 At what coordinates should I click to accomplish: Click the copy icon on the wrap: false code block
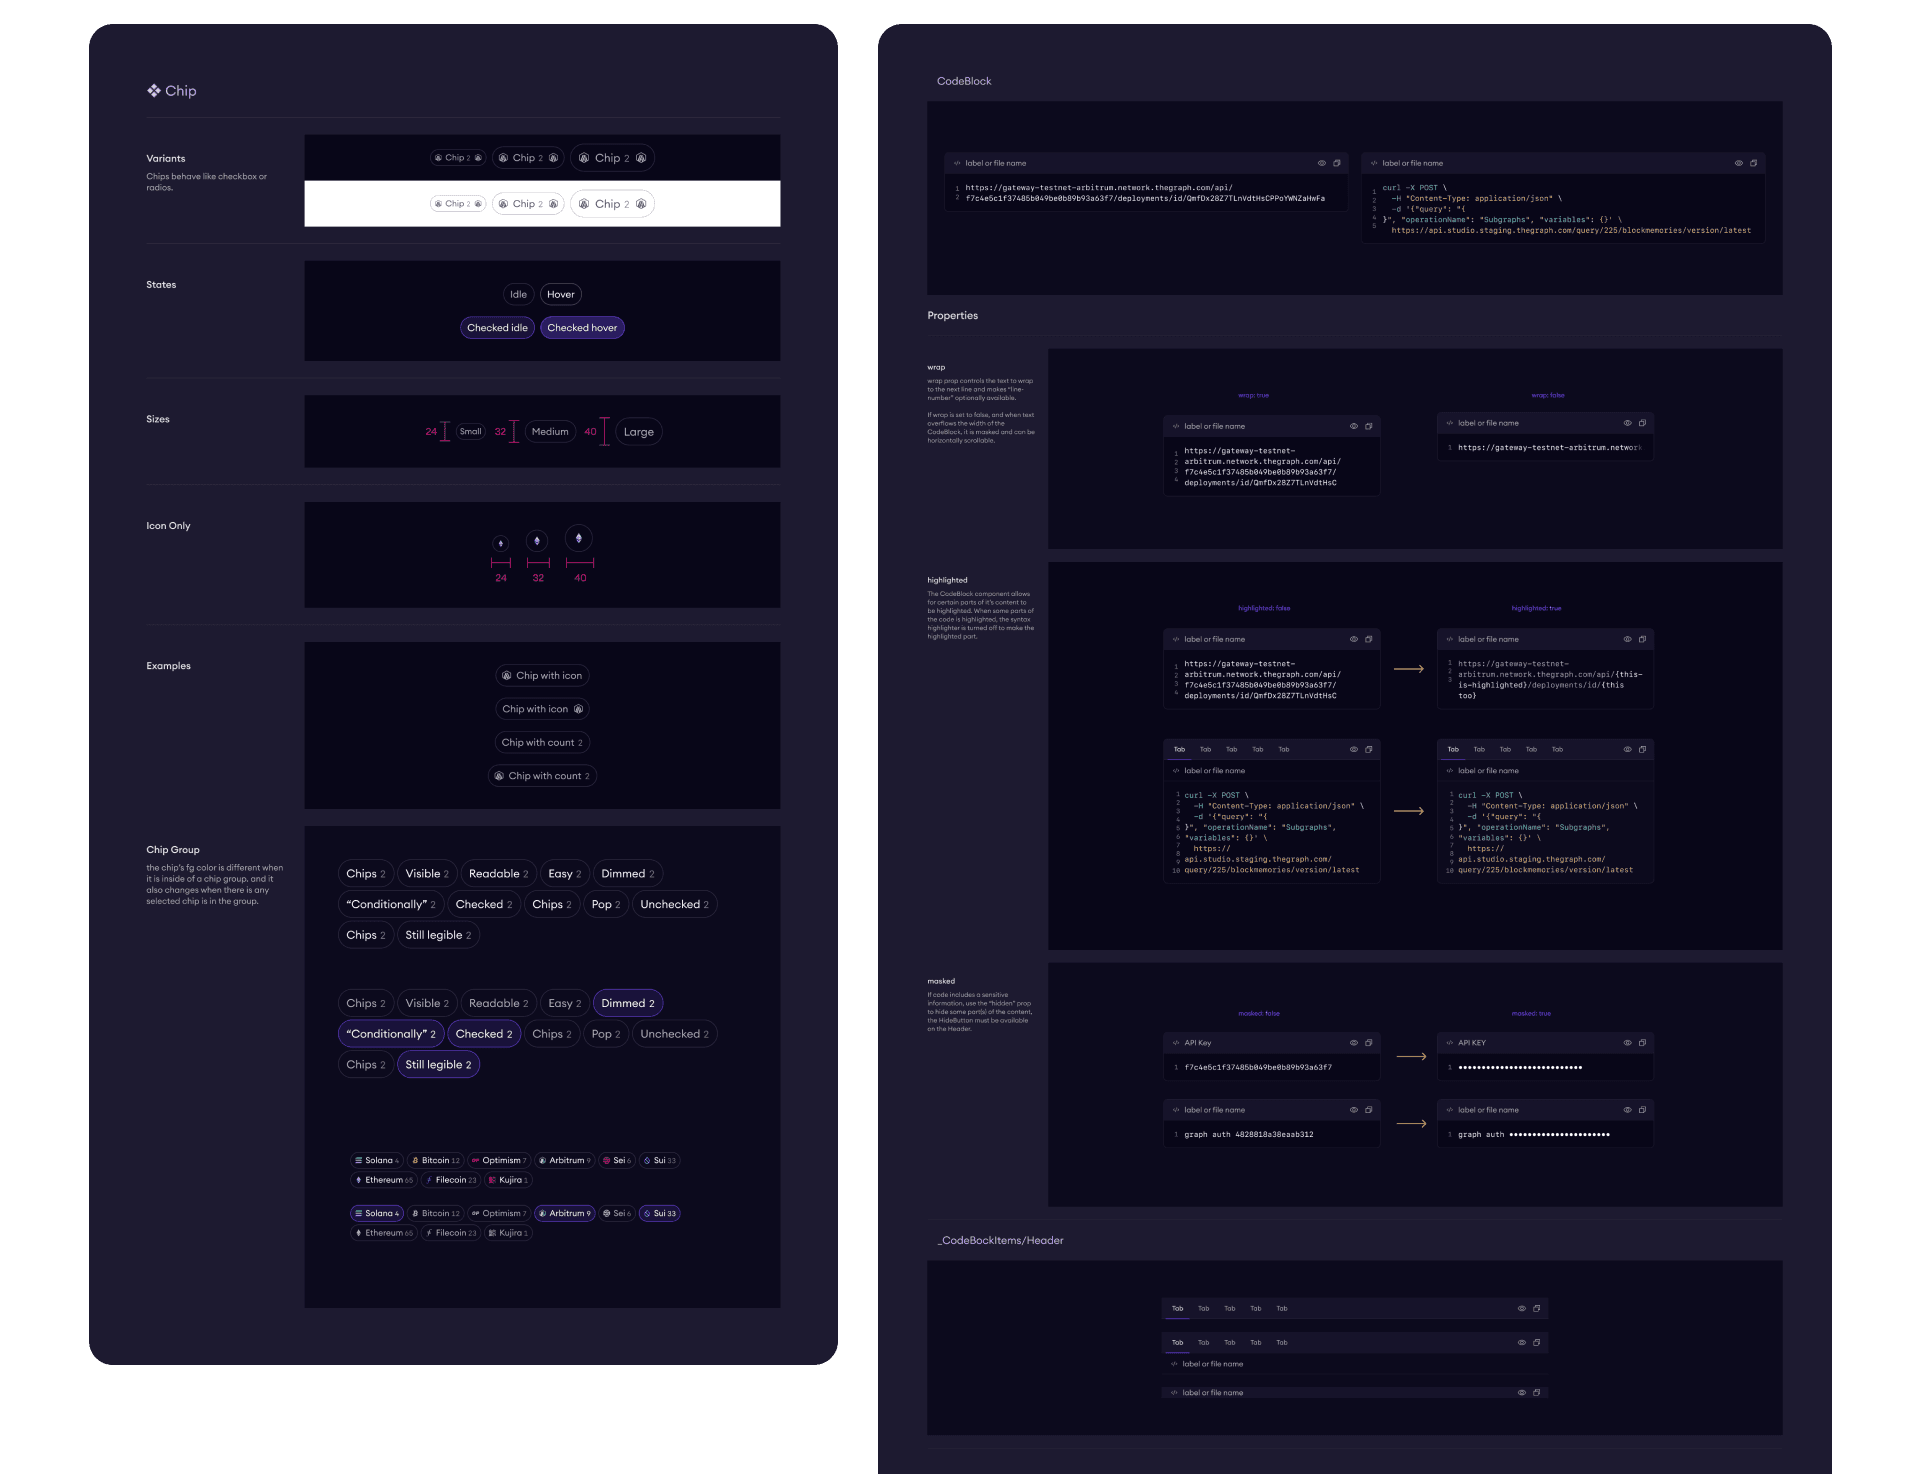click(x=1642, y=423)
